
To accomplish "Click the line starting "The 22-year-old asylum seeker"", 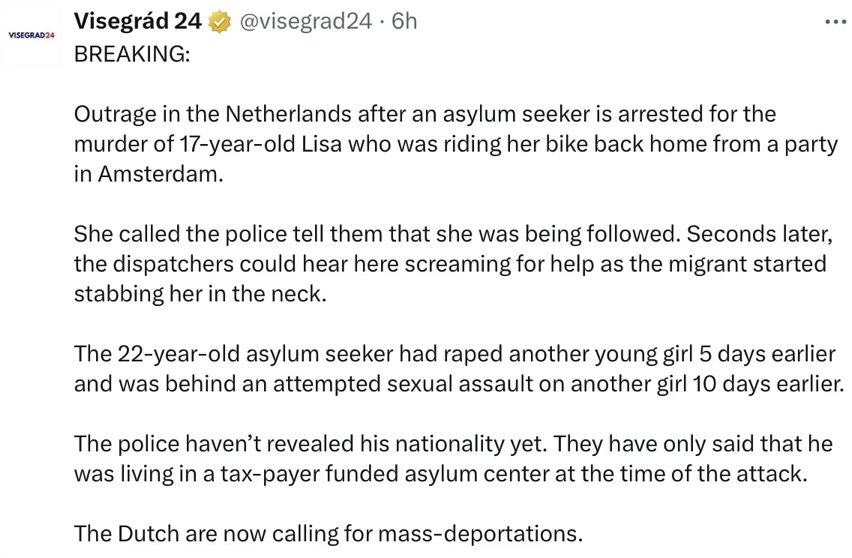I will [x=454, y=354].
